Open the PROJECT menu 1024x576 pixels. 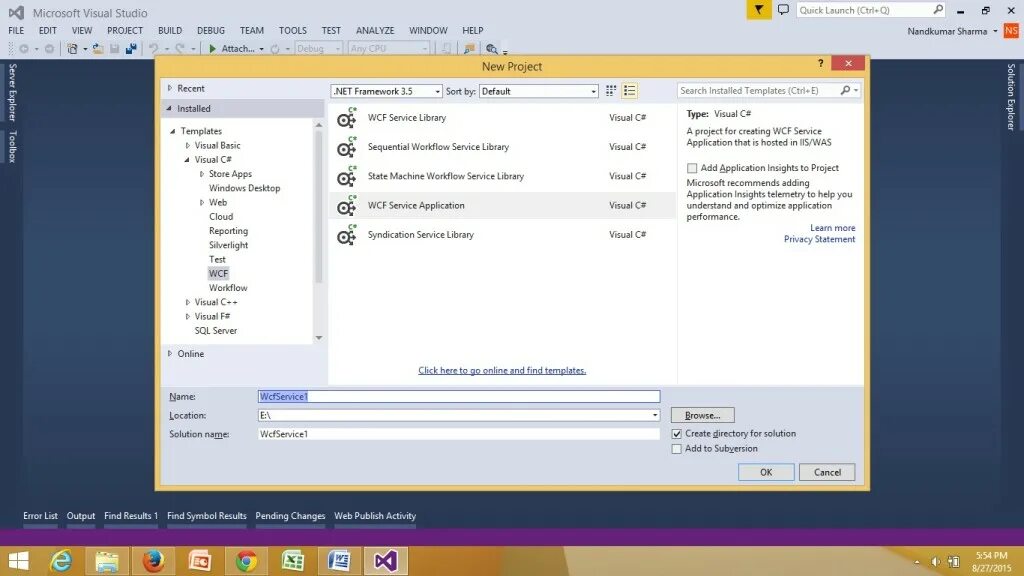(x=125, y=31)
